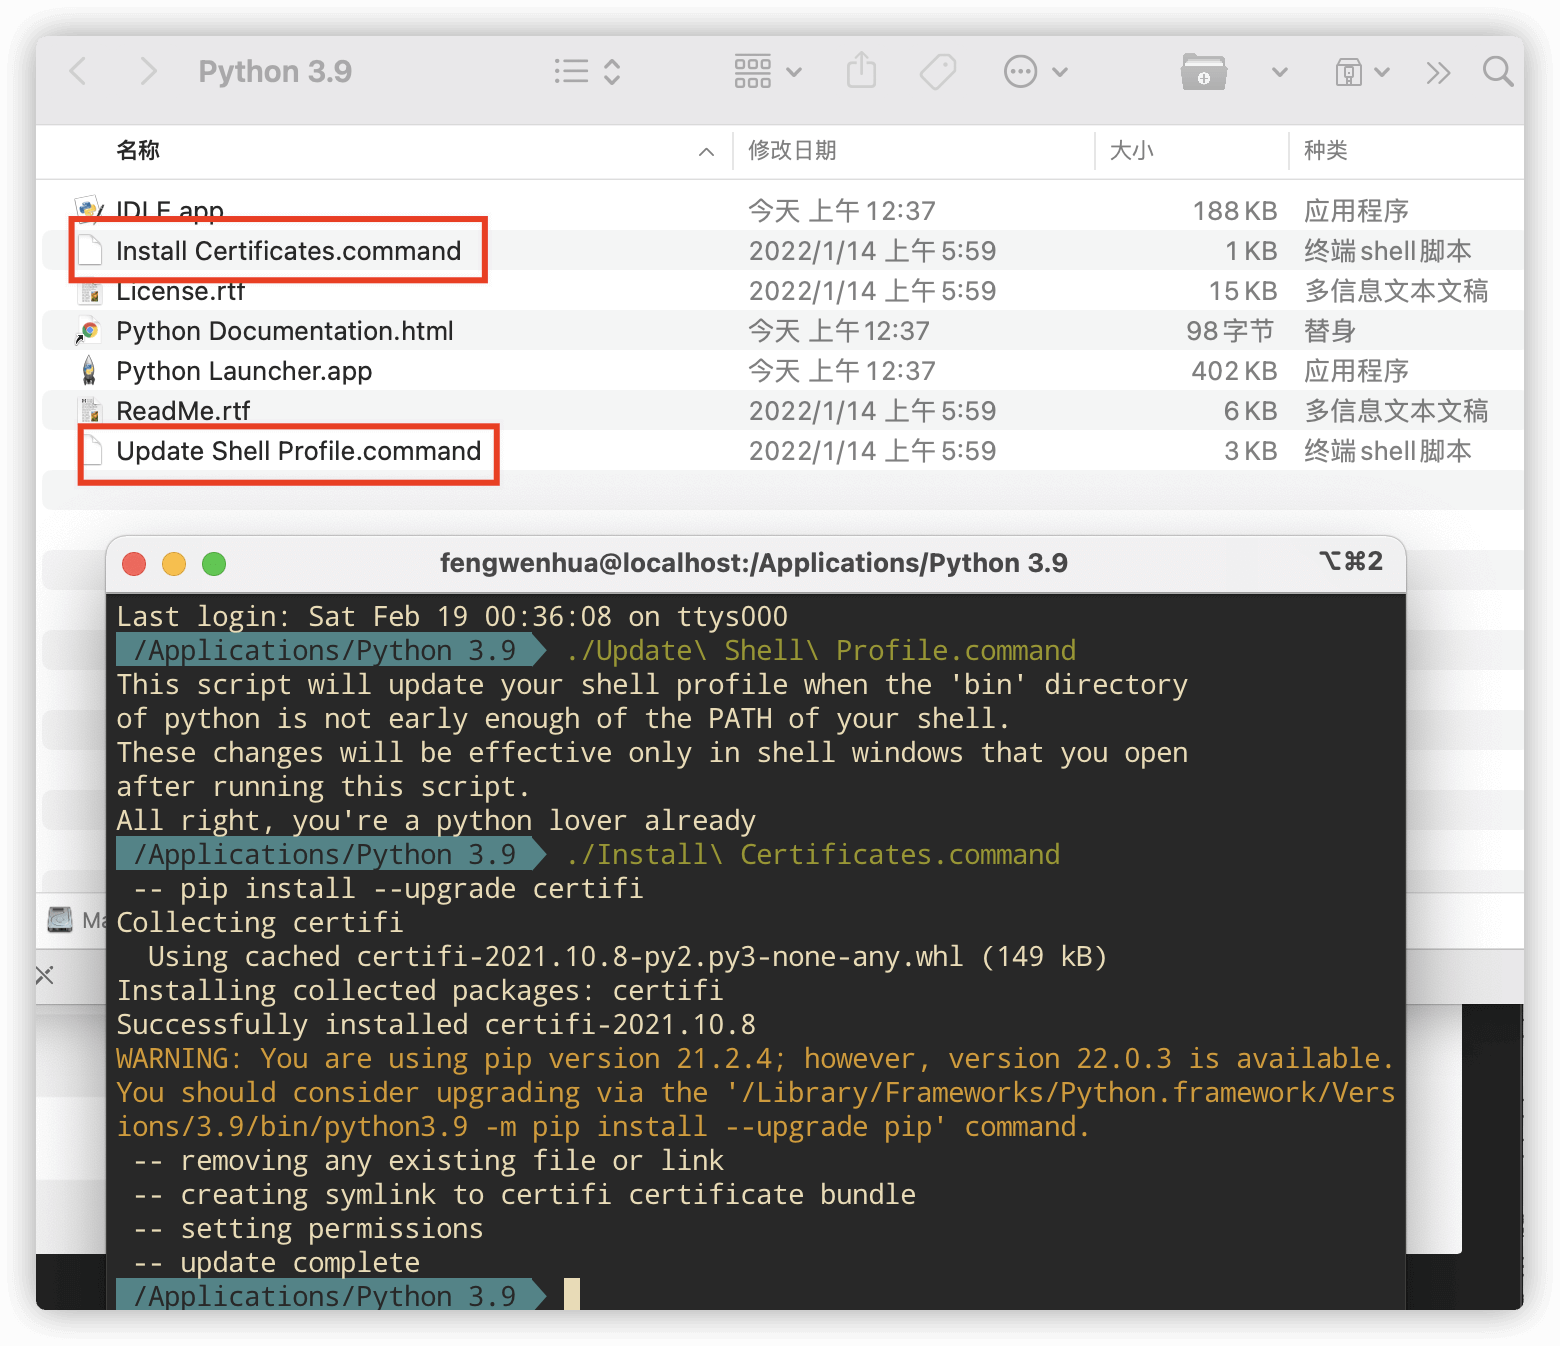Screen dimensions: 1560x1346
Task: Click the Update Shell Profile.command document icon
Action: [92, 450]
